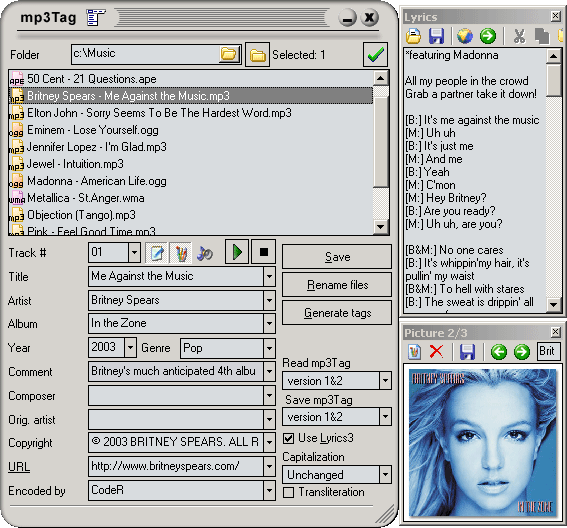This screenshot has height=528, width=567.
Task: Click the mp3Tag menu icon beside title
Action: [96, 17]
